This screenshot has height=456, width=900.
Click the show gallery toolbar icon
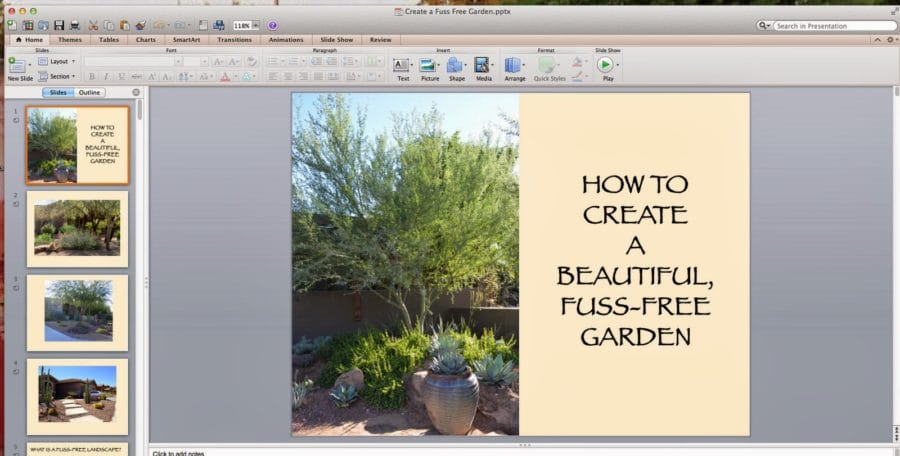point(203,25)
